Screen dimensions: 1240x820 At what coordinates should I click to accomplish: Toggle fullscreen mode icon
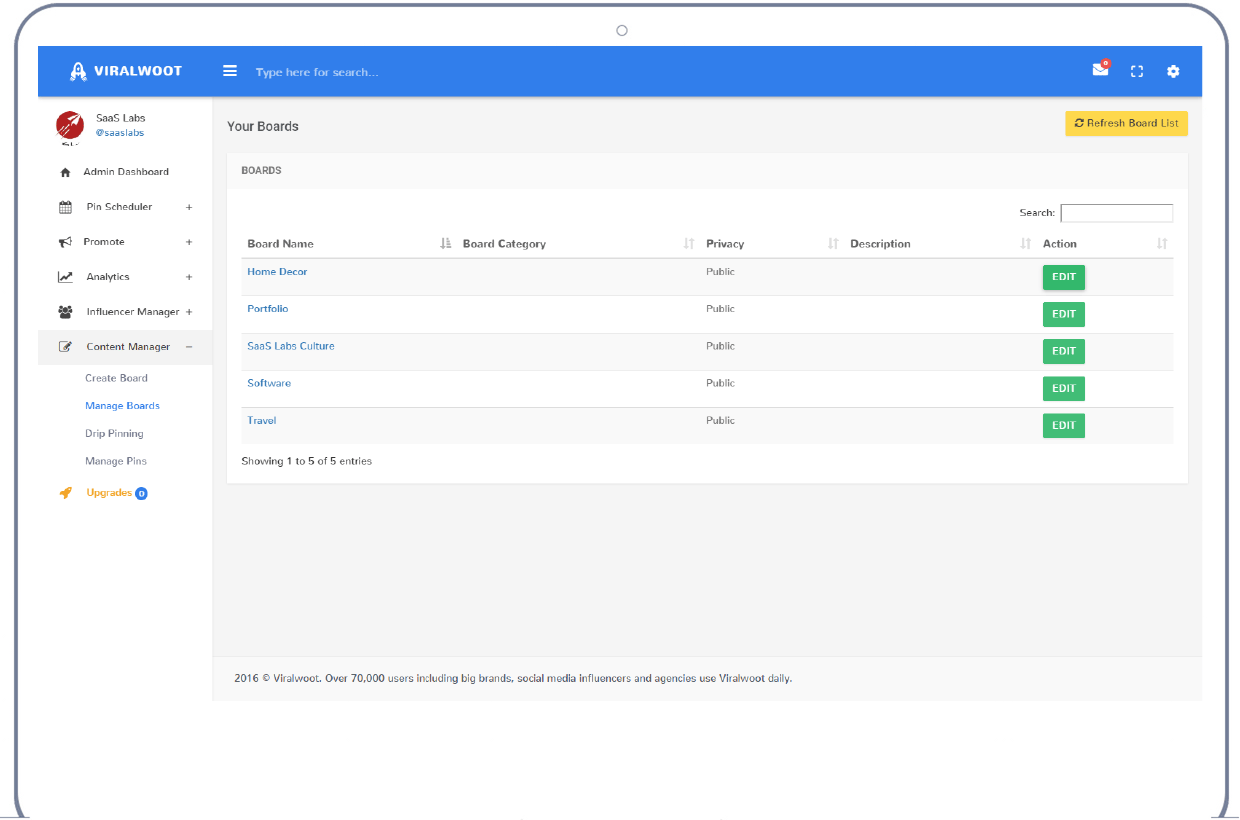tap(1136, 71)
